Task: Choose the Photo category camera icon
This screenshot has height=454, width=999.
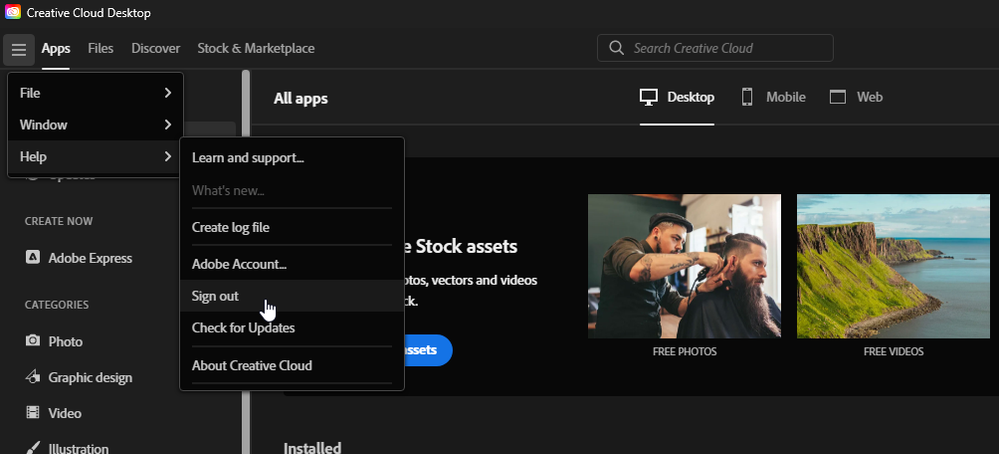Action: tap(32, 341)
